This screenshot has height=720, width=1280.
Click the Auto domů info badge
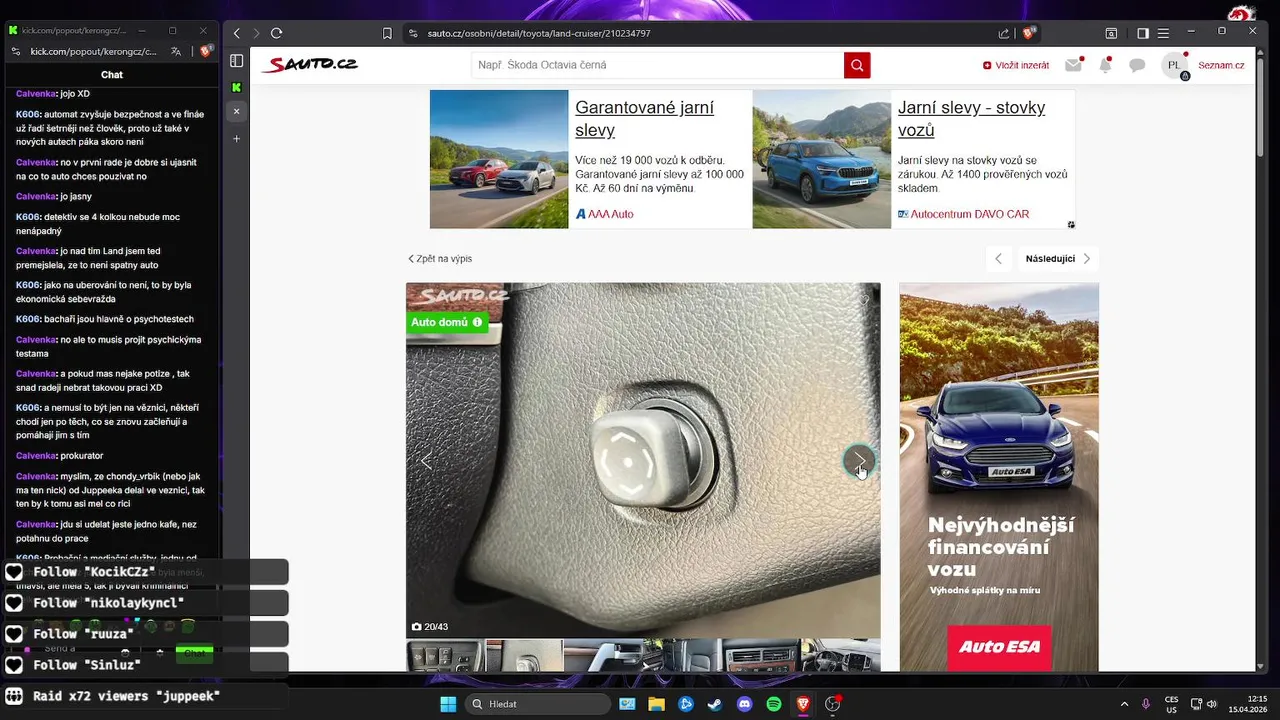447,322
